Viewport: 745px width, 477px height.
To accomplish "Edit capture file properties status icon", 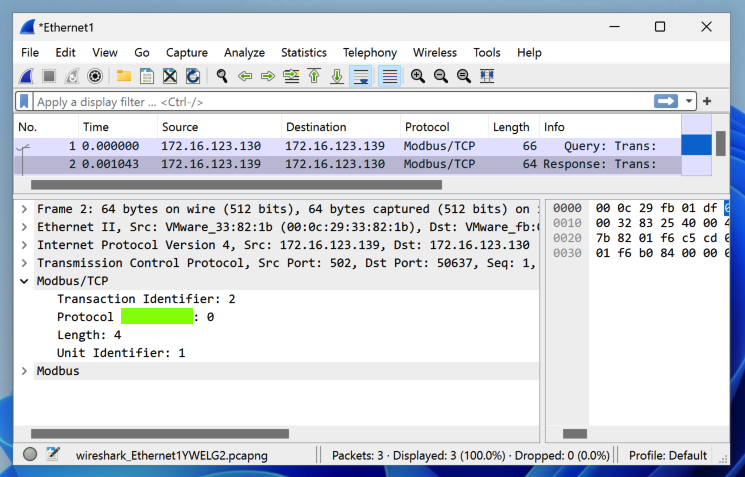I will tap(53, 455).
